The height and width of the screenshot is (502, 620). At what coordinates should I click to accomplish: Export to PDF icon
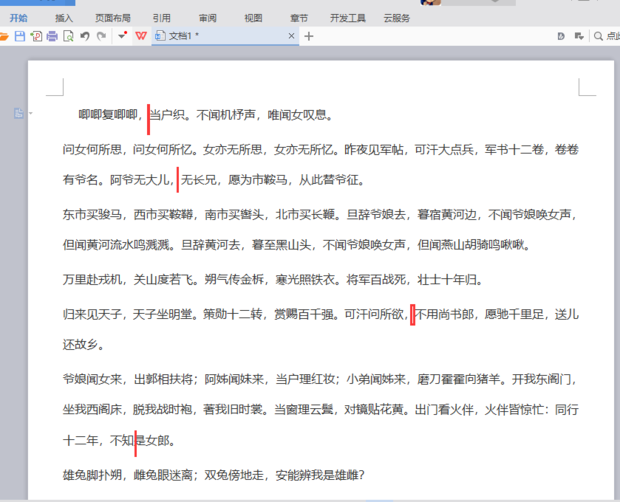tap(36, 36)
